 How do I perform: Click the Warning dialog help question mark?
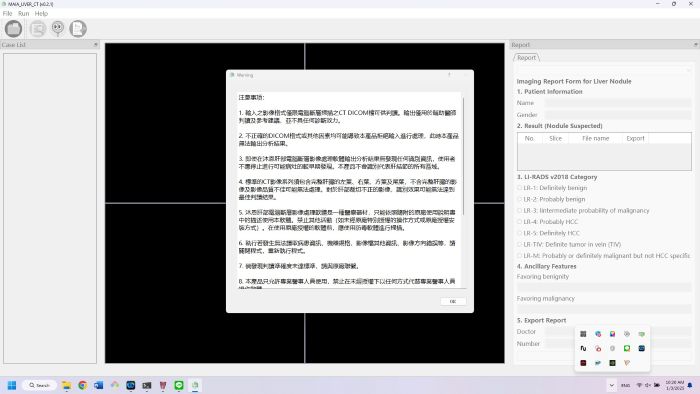tap(449, 75)
